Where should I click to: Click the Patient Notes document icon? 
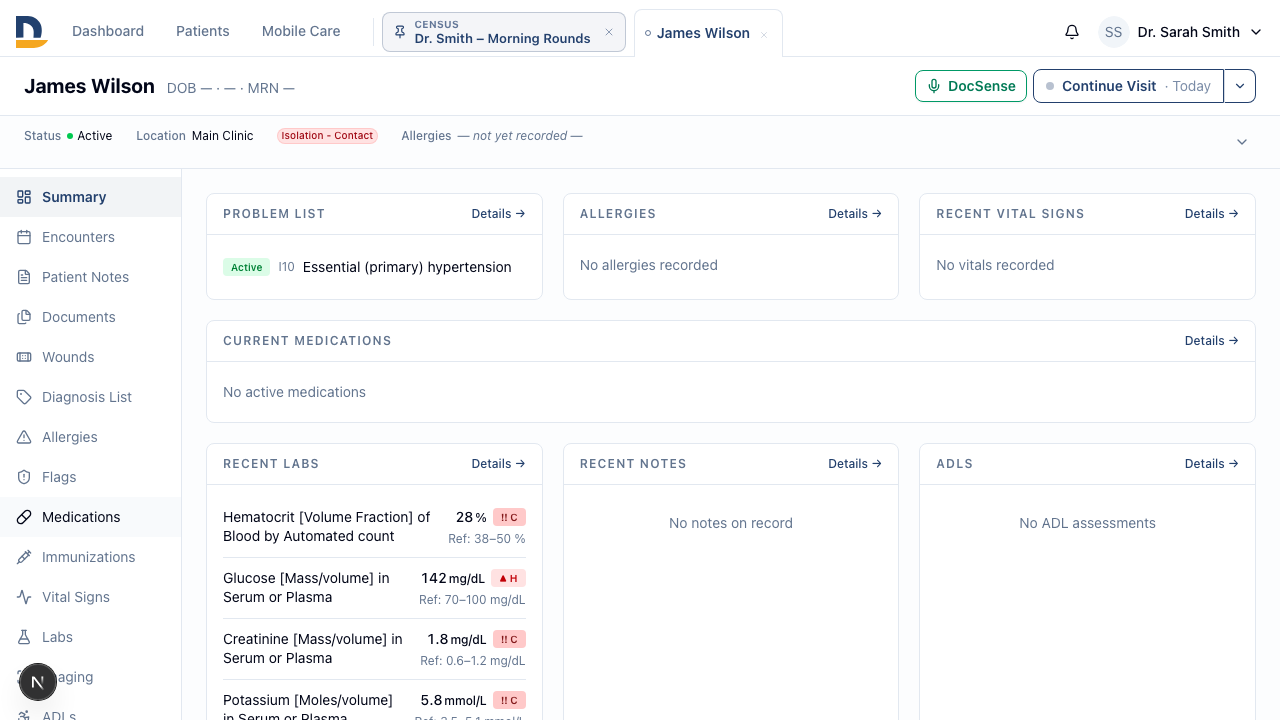[x=24, y=277]
